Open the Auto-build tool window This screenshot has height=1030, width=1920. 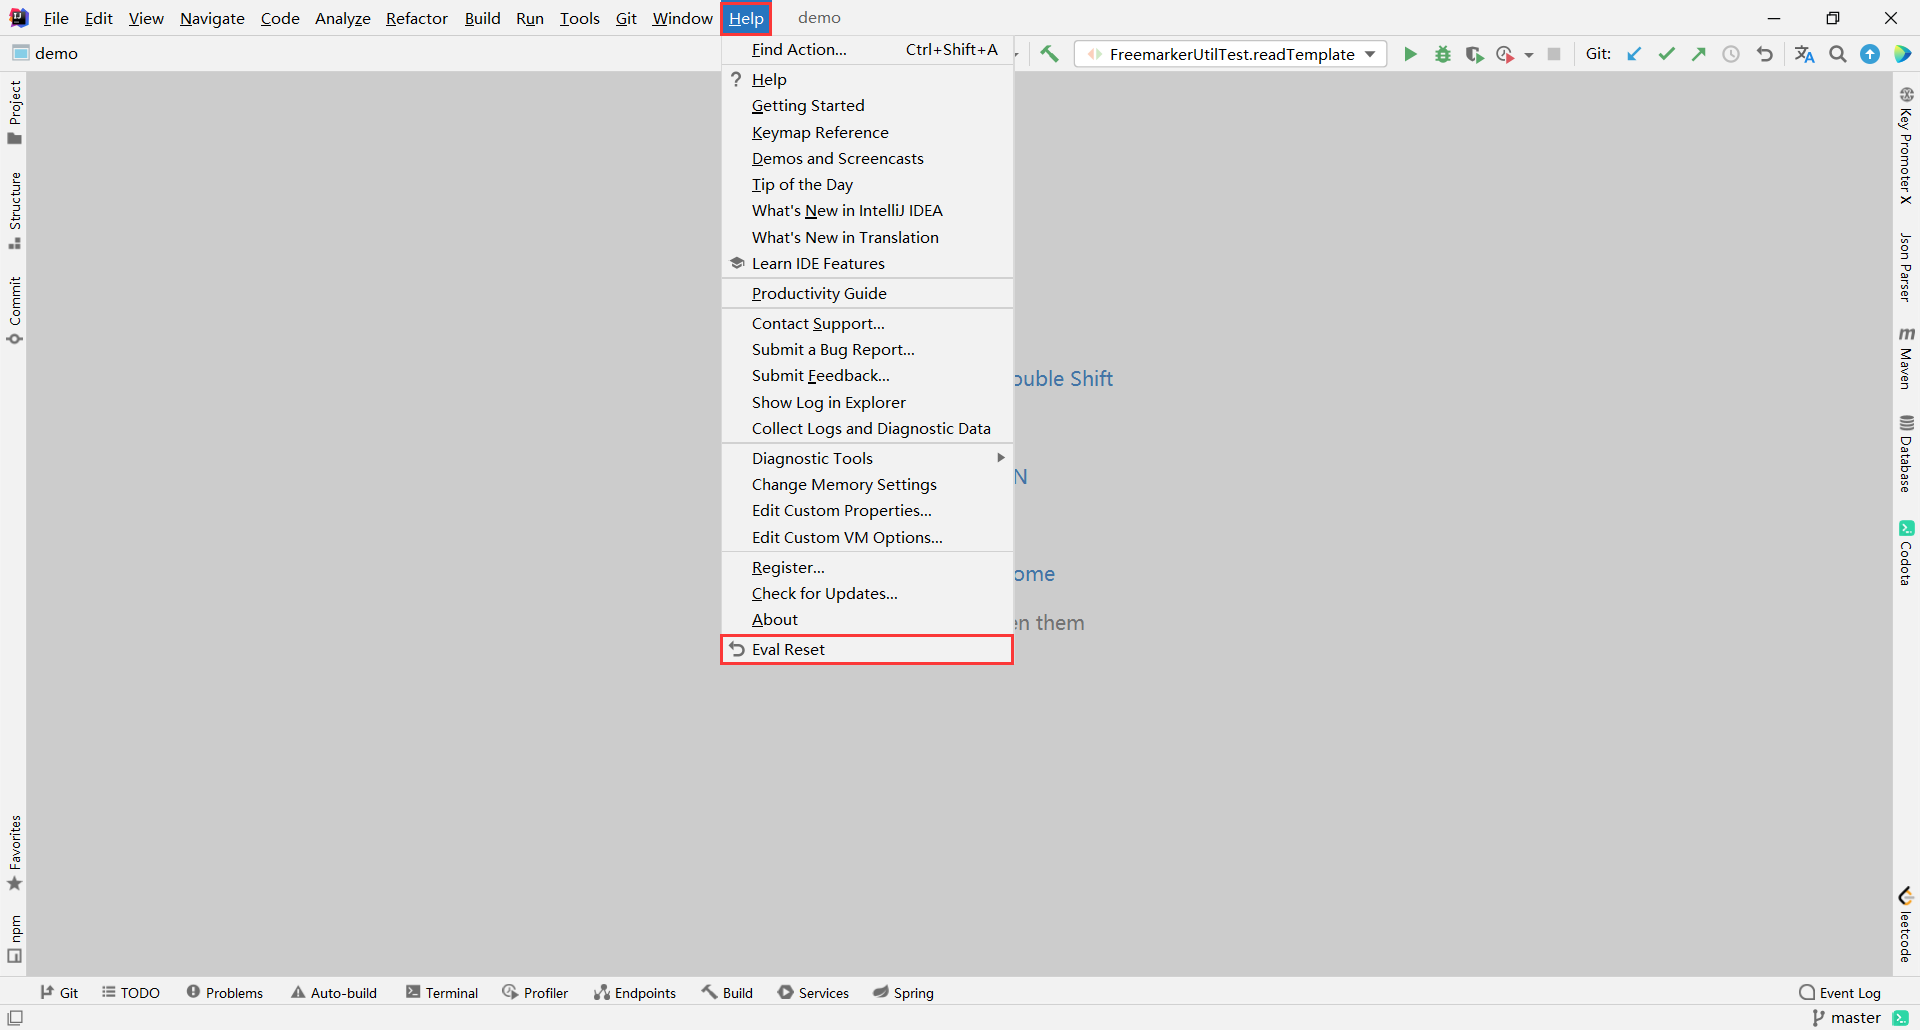tap(334, 992)
